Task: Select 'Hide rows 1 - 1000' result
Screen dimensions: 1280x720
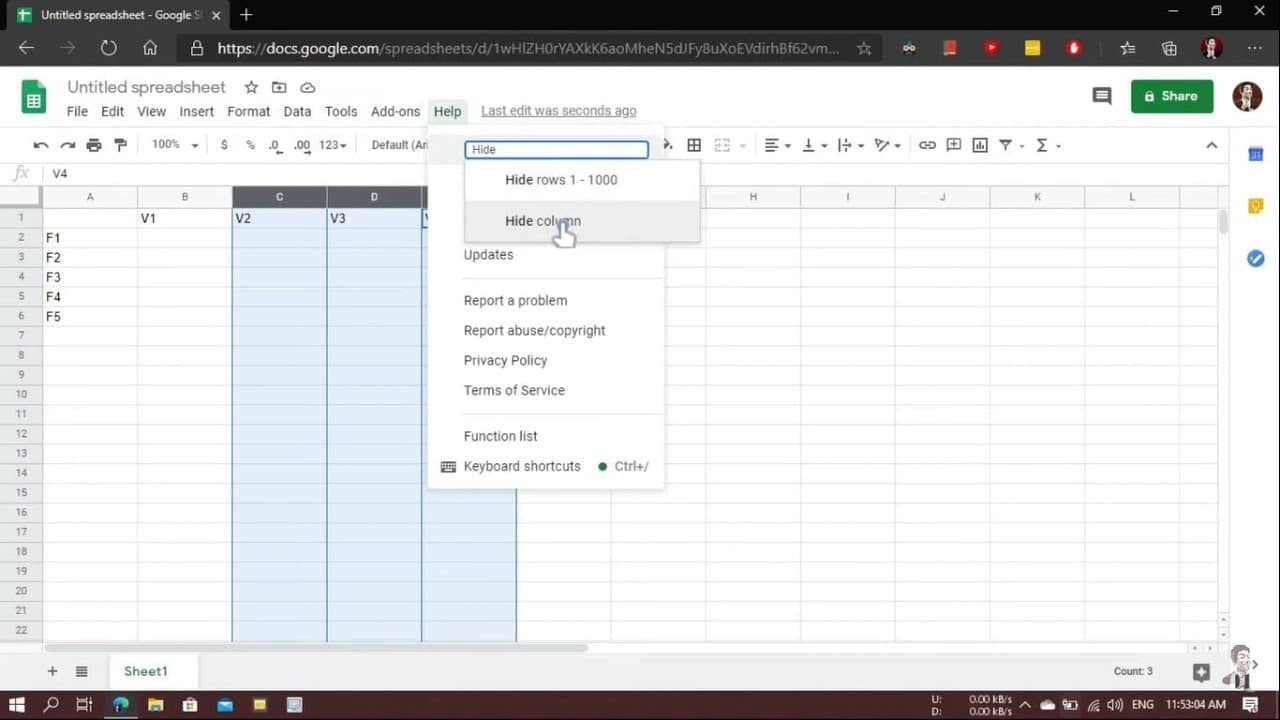Action: [x=561, y=180]
